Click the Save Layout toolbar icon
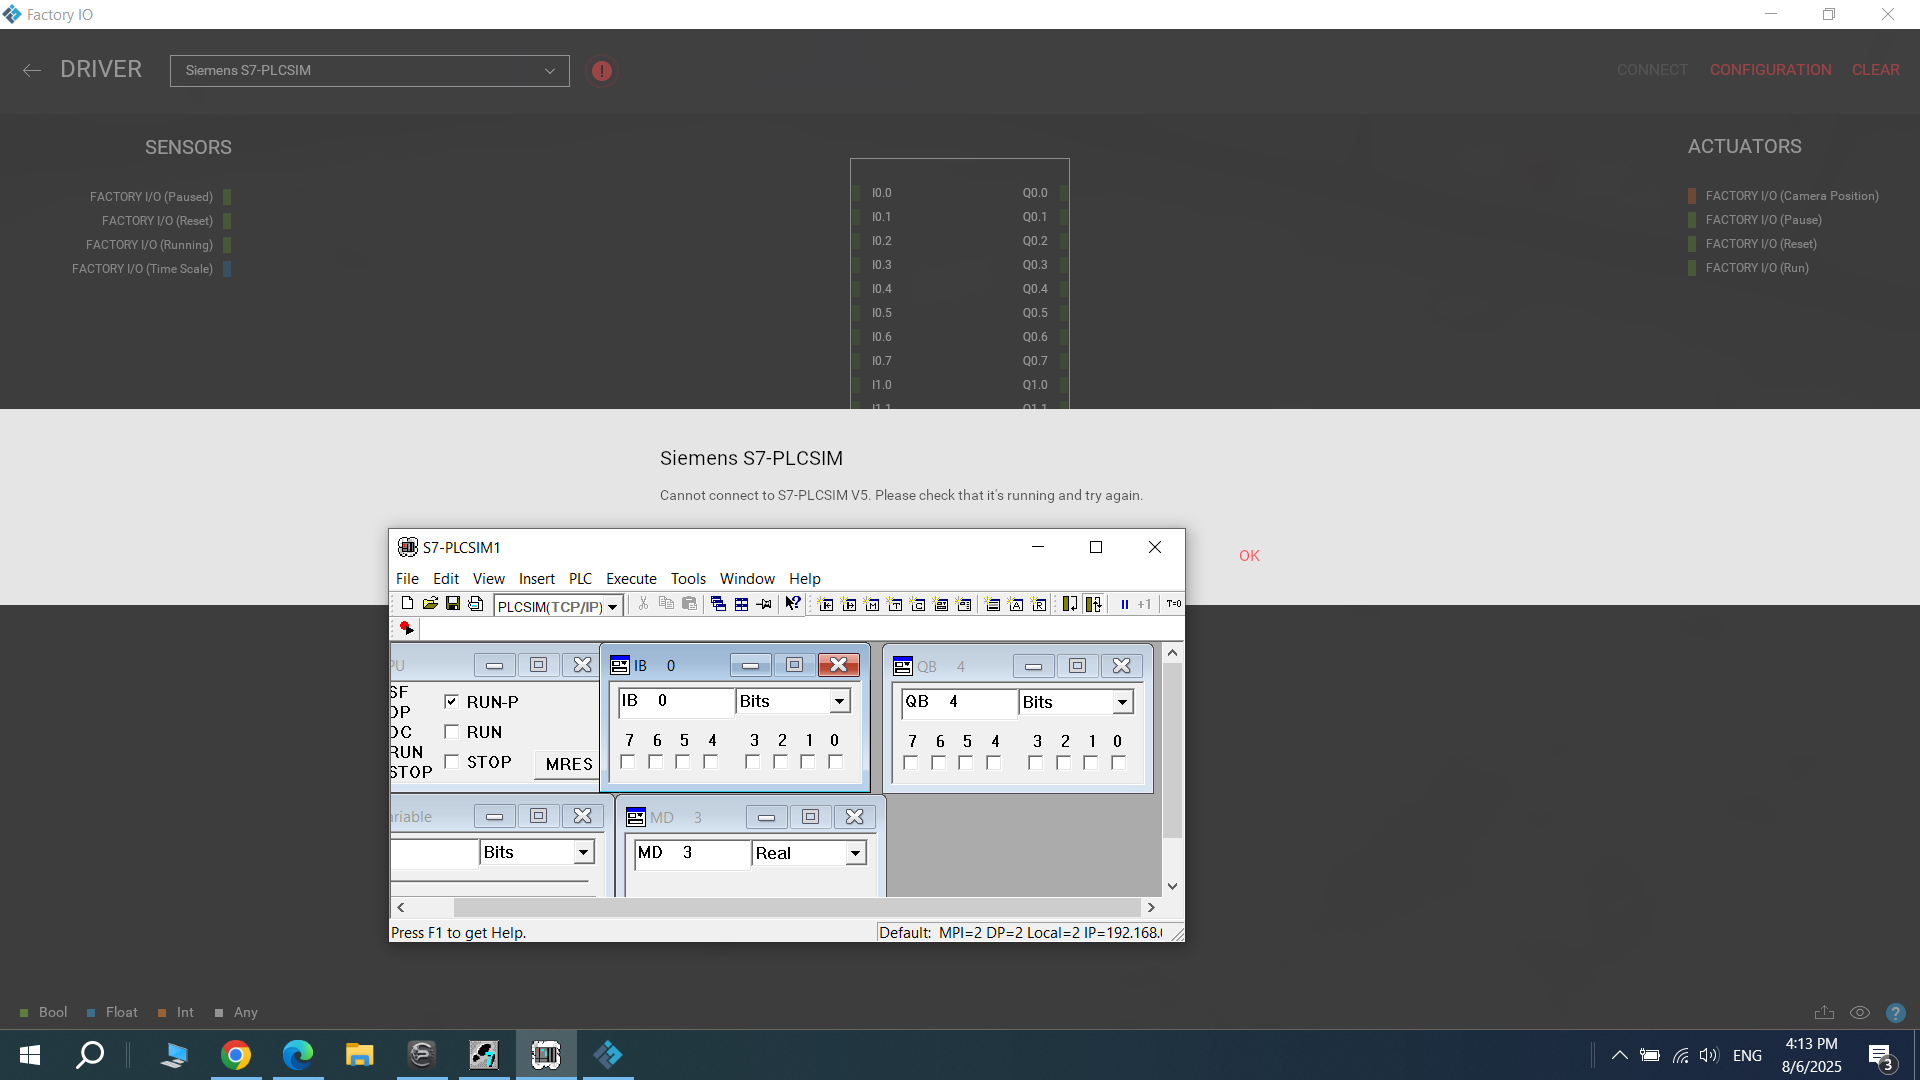The height and width of the screenshot is (1080, 1920). 476,604
